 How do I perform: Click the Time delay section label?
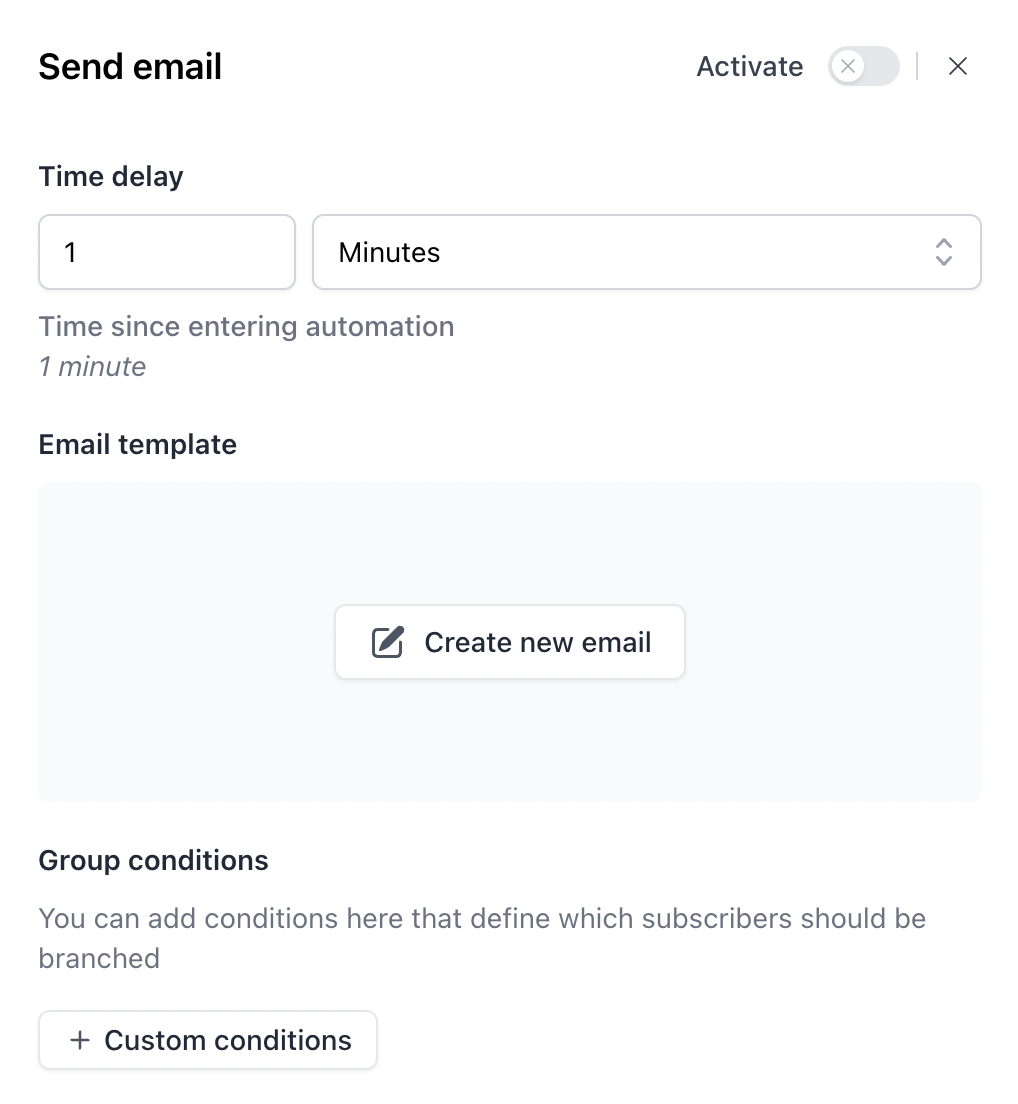[x=111, y=176]
